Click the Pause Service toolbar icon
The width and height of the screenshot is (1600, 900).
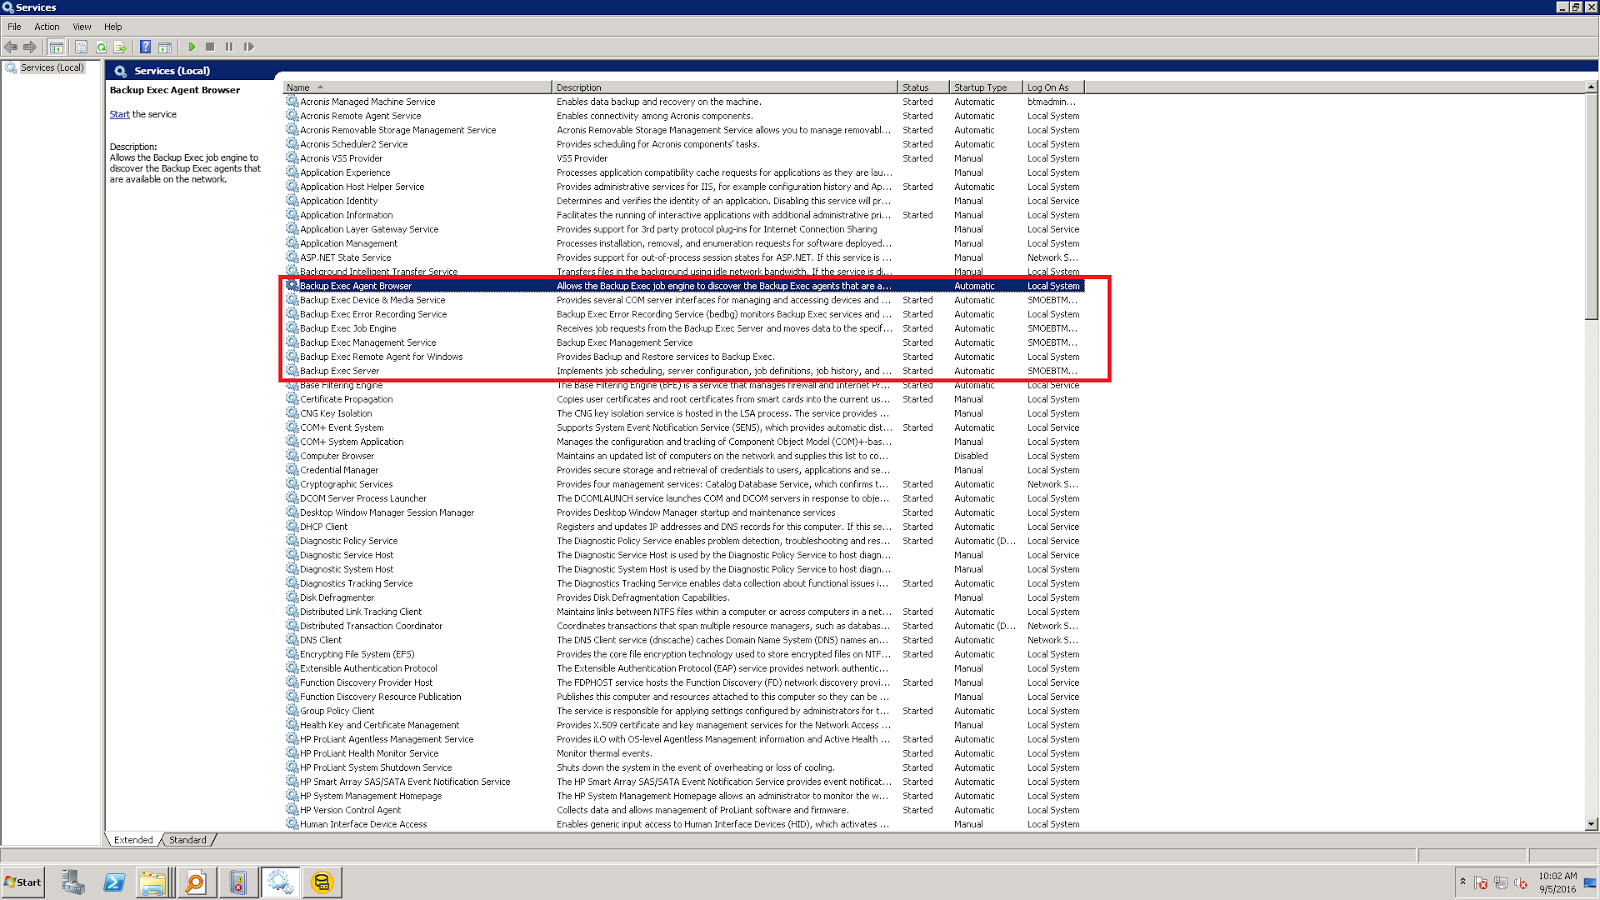click(229, 47)
